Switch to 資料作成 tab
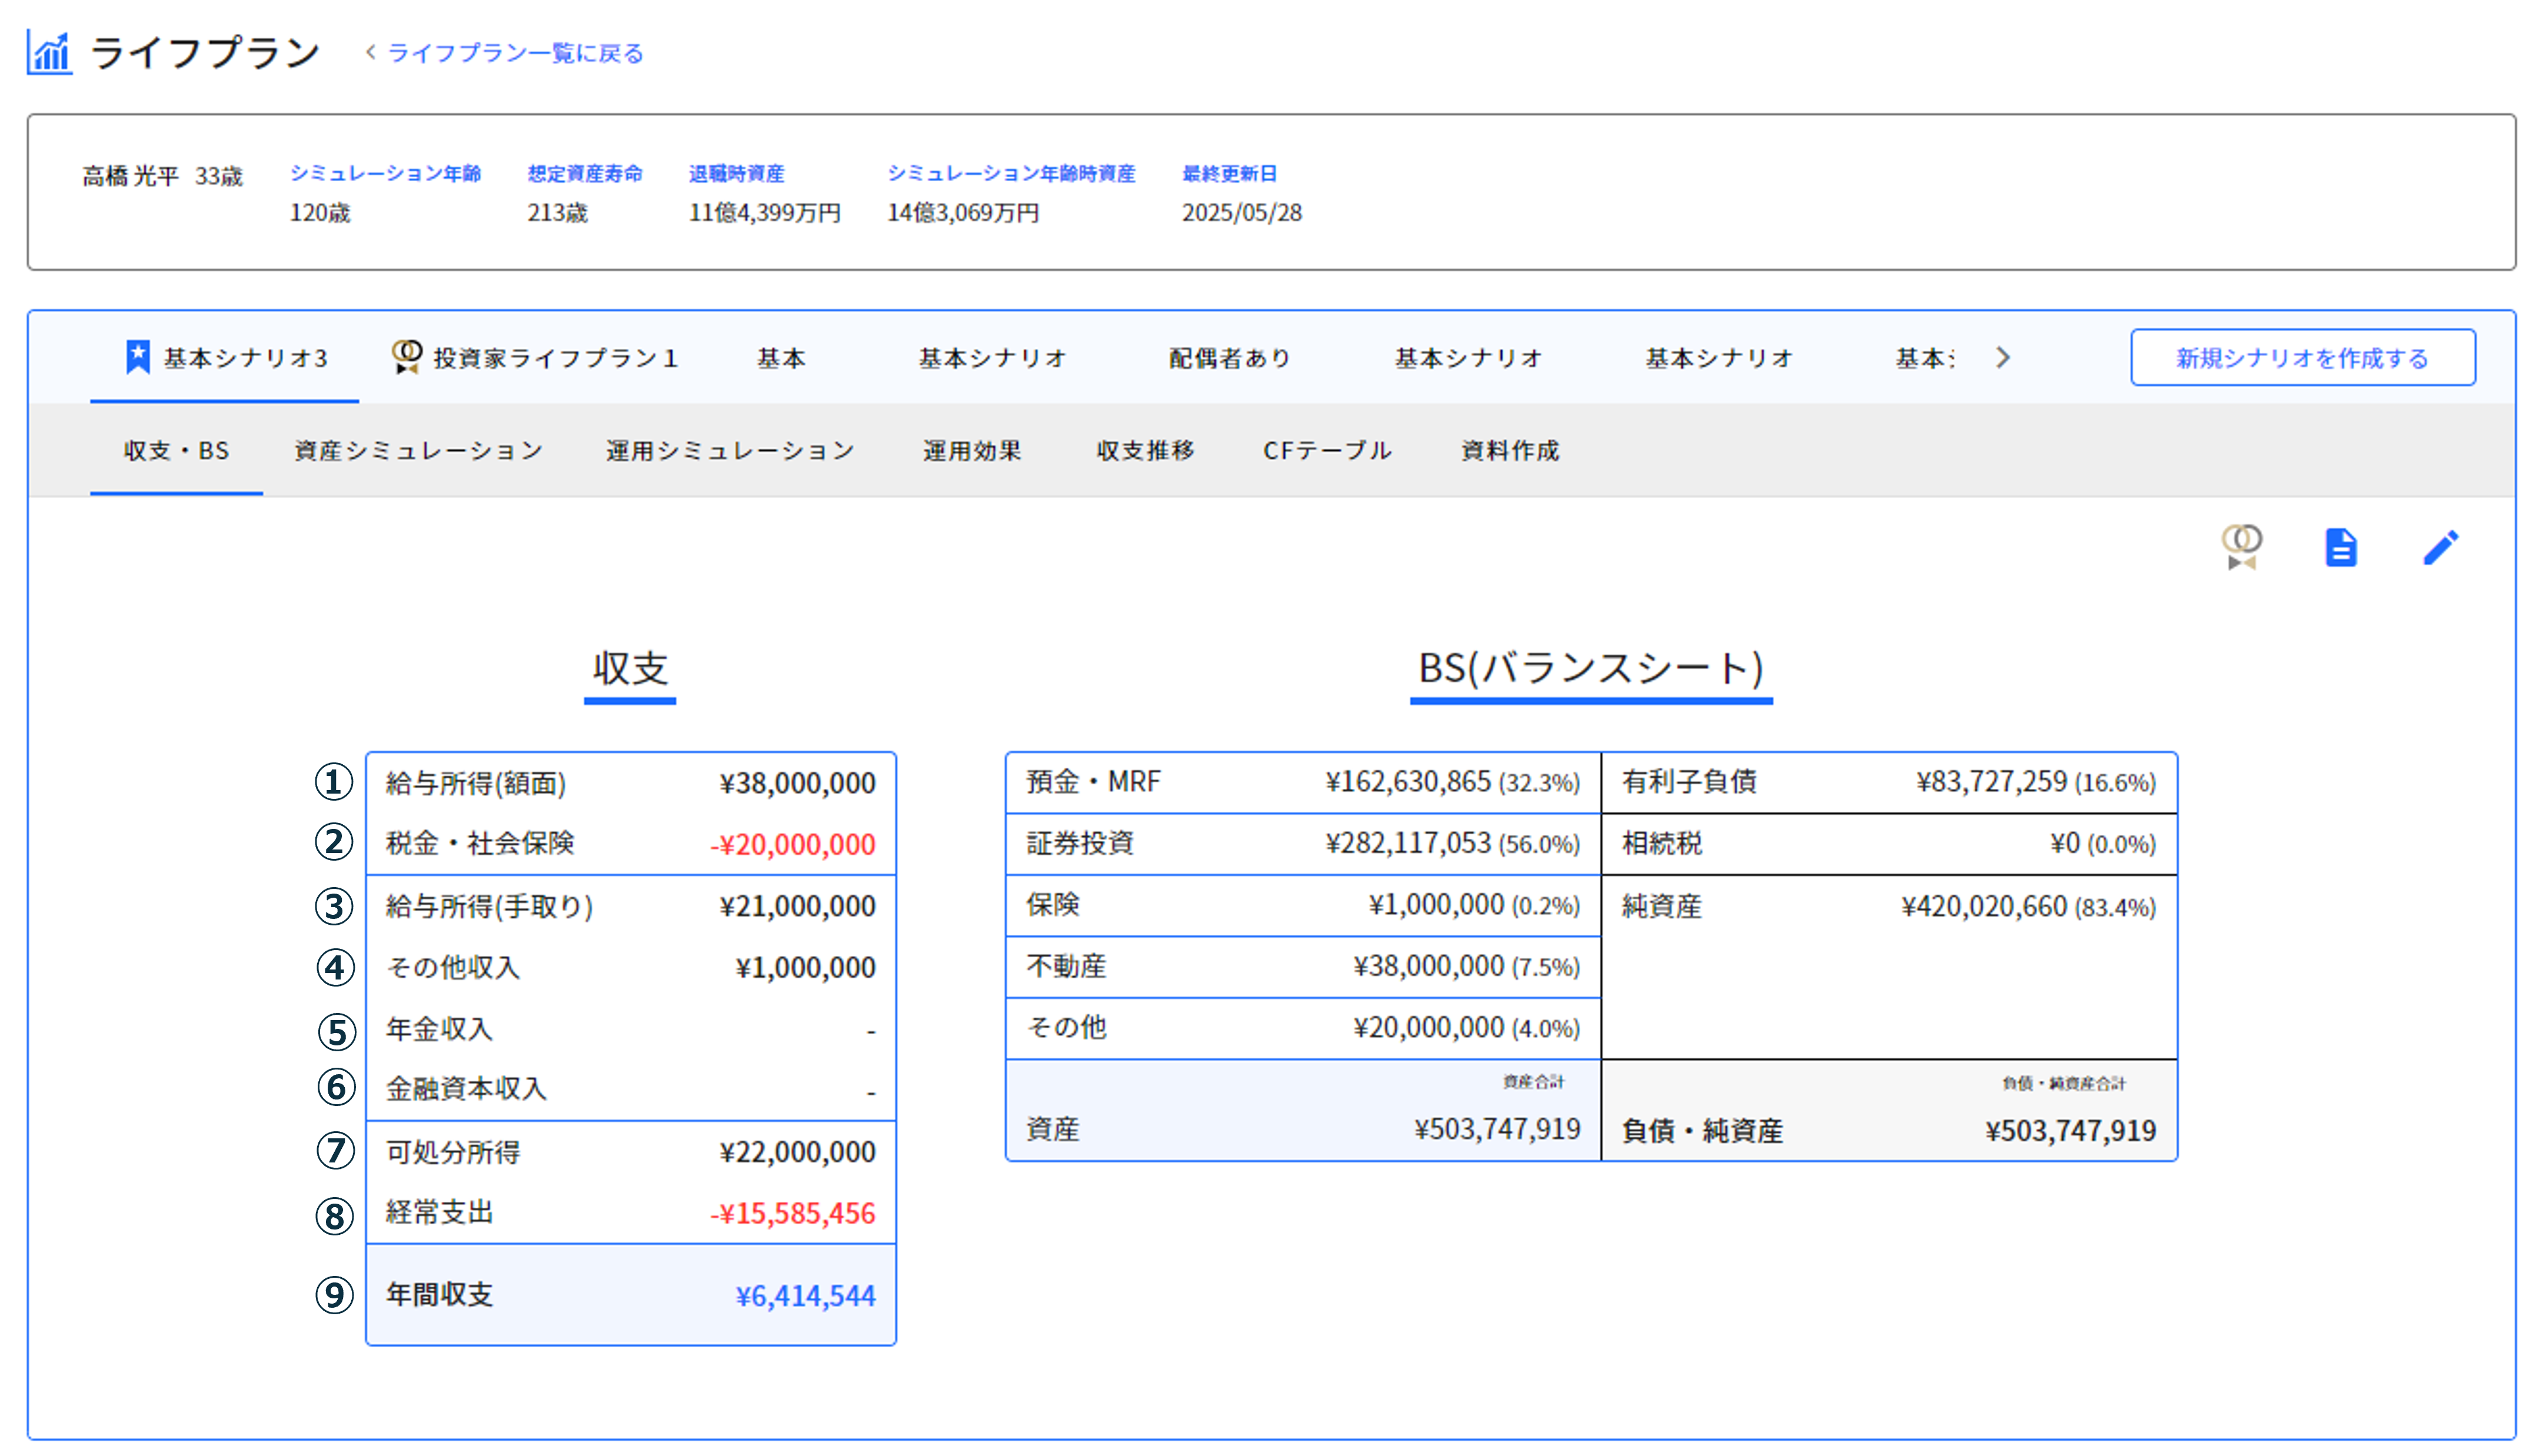The height and width of the screenshot is (1456, 2540). (x=1510, y=451)
